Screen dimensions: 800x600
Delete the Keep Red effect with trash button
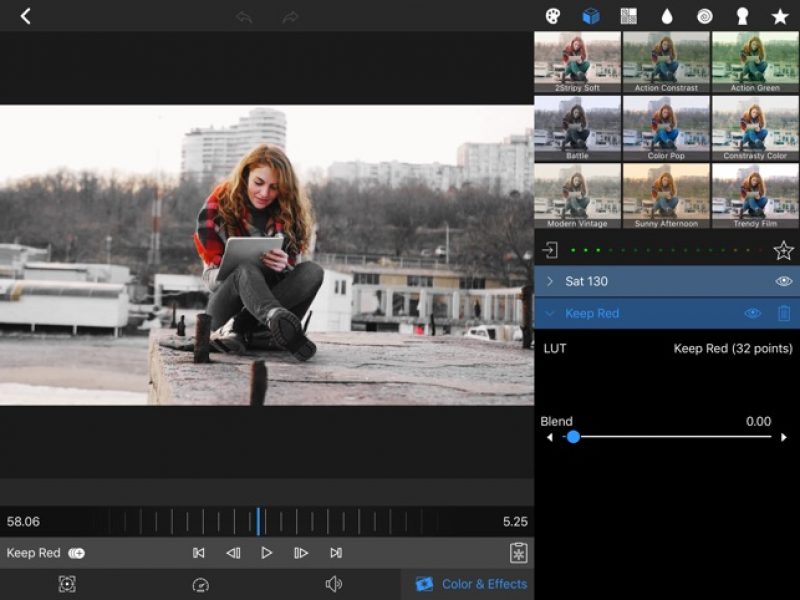pos(783,312)
